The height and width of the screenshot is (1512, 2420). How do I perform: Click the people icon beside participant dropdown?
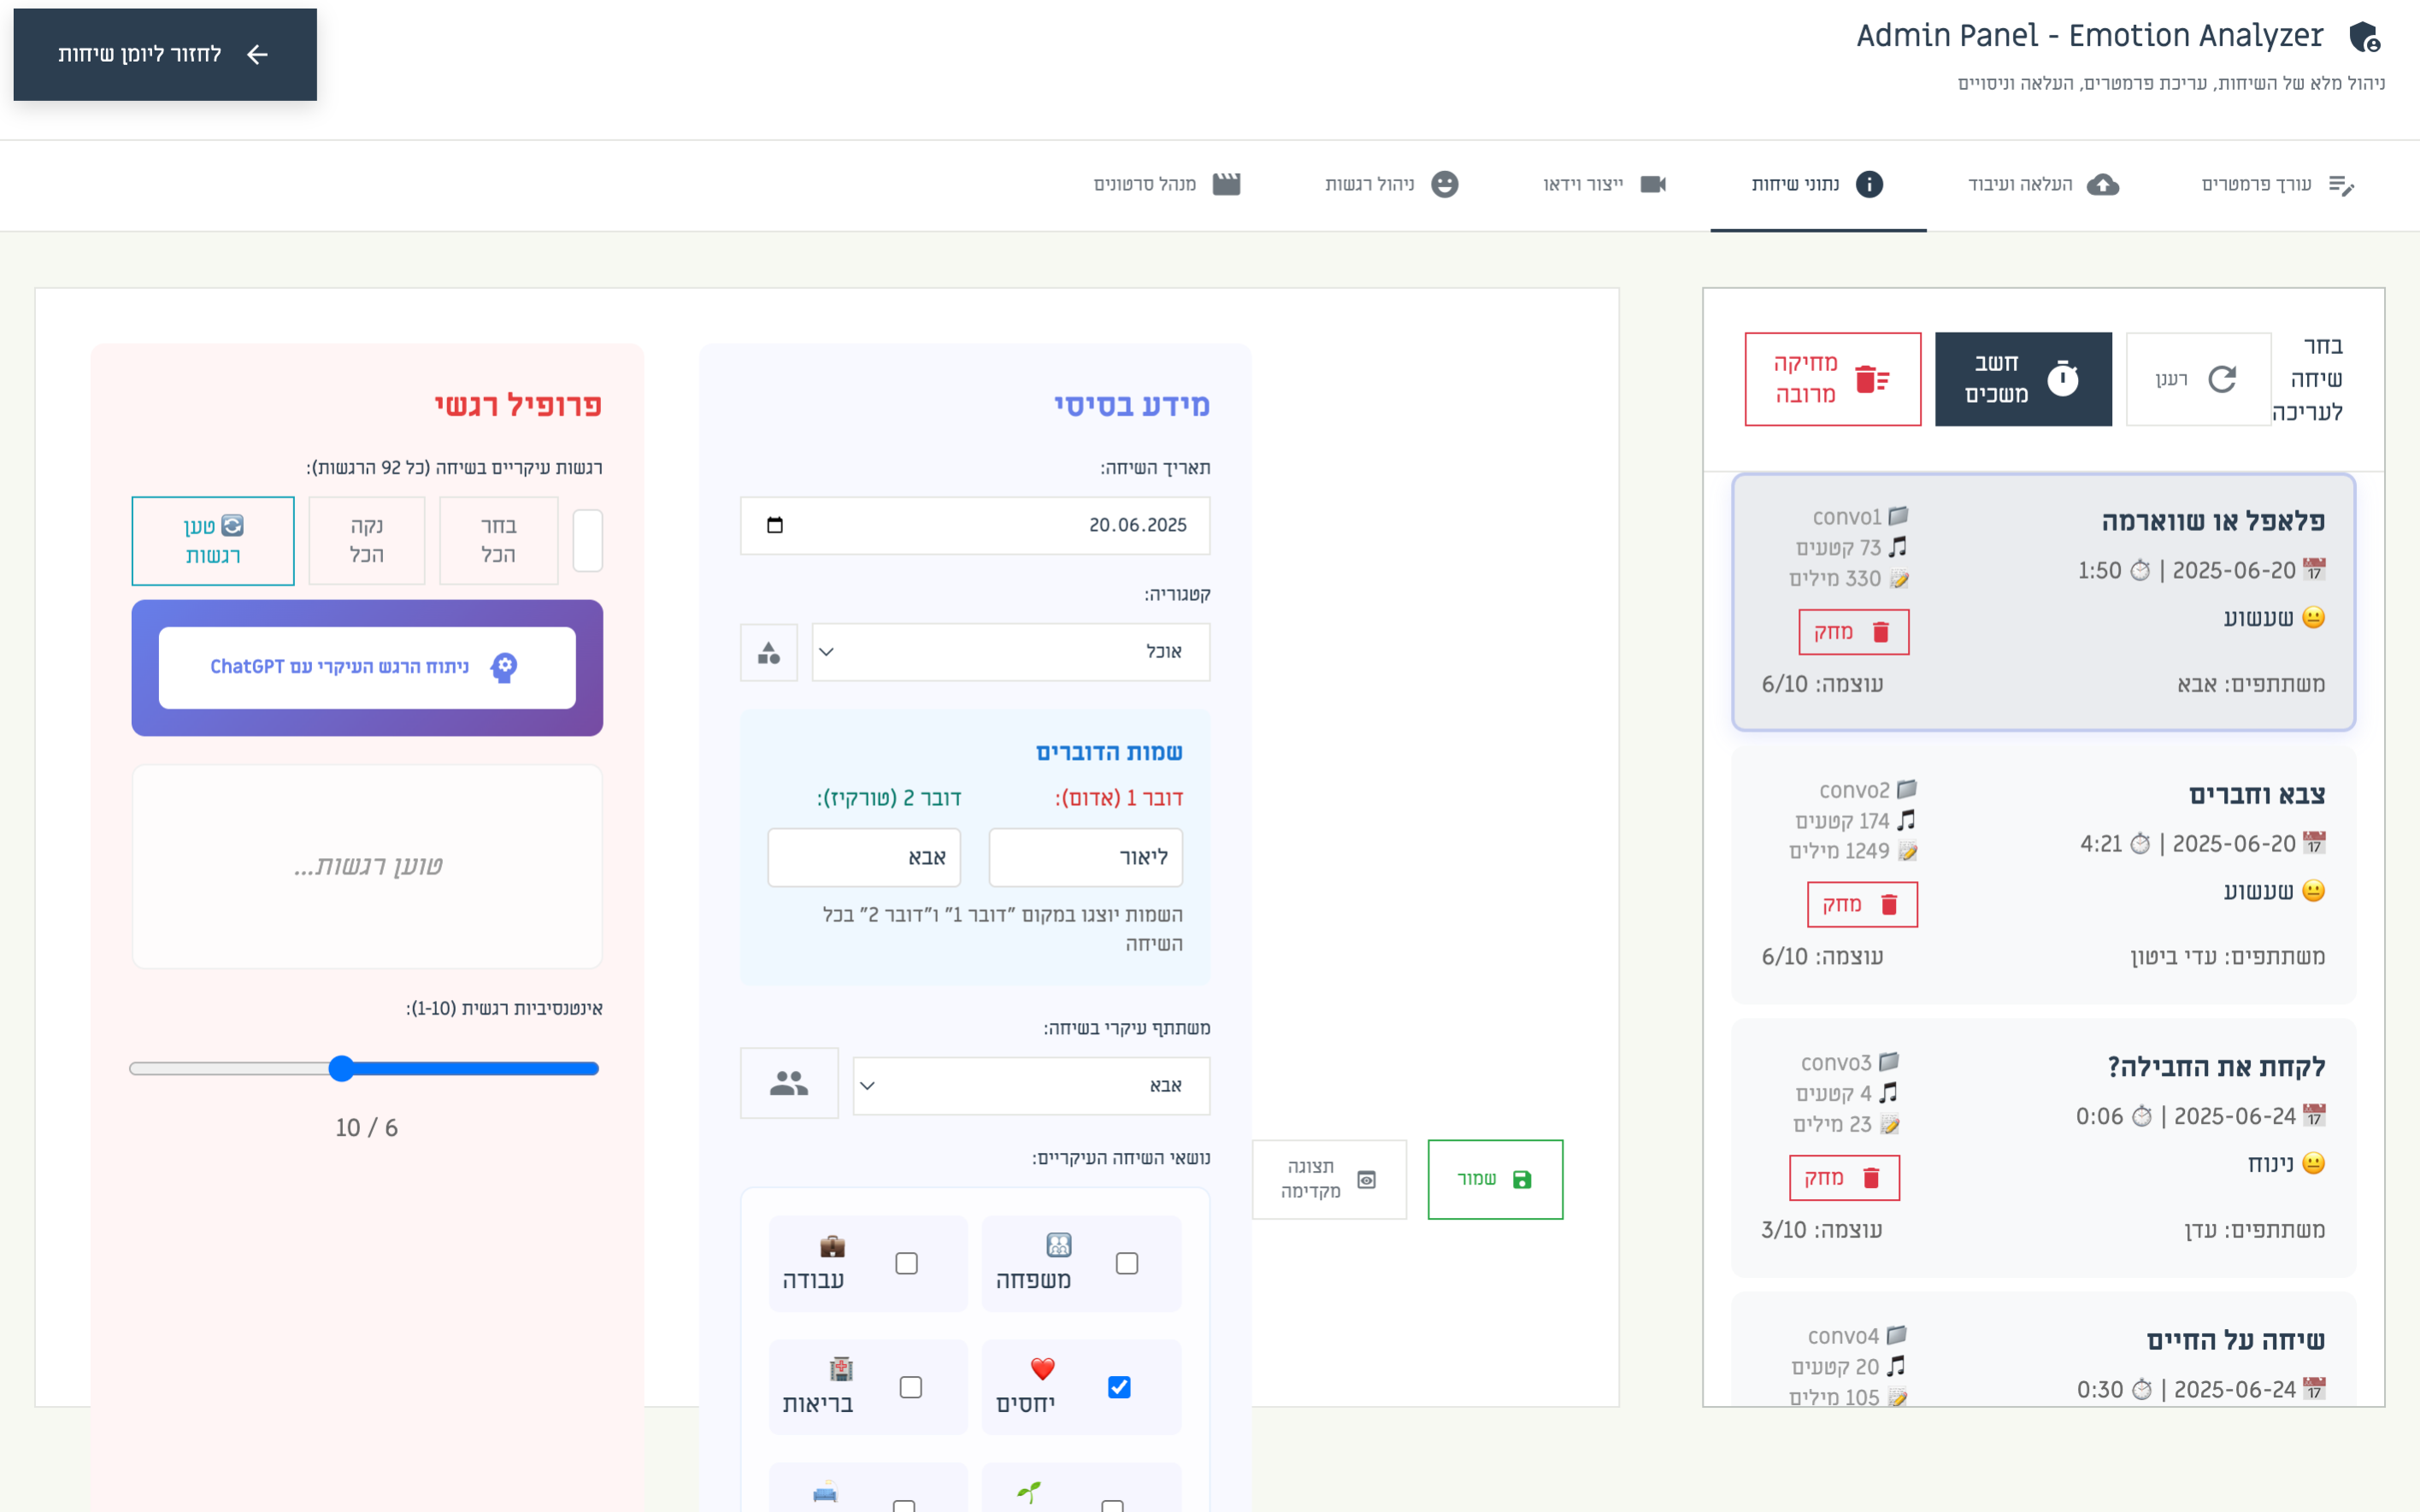coord(788,1084)
